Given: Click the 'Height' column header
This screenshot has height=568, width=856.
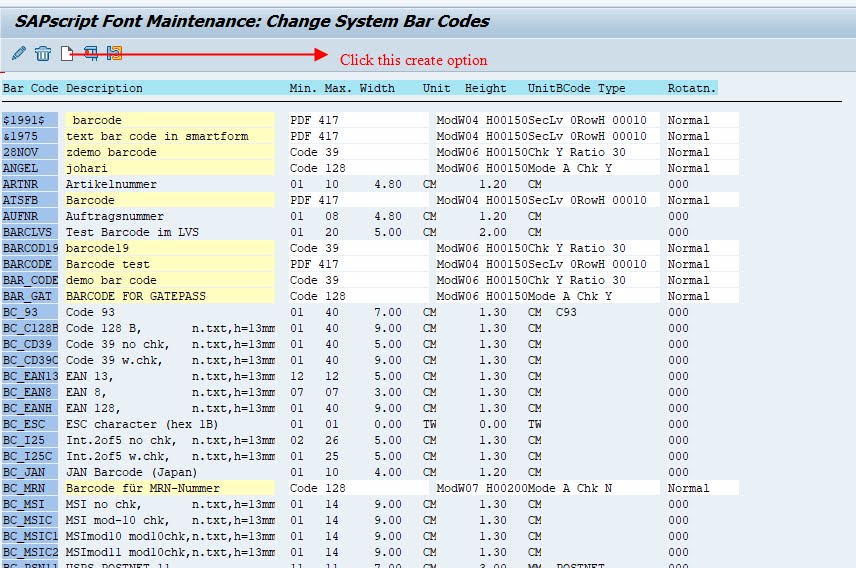Looking at the screenshot, I should pos(485,88).
